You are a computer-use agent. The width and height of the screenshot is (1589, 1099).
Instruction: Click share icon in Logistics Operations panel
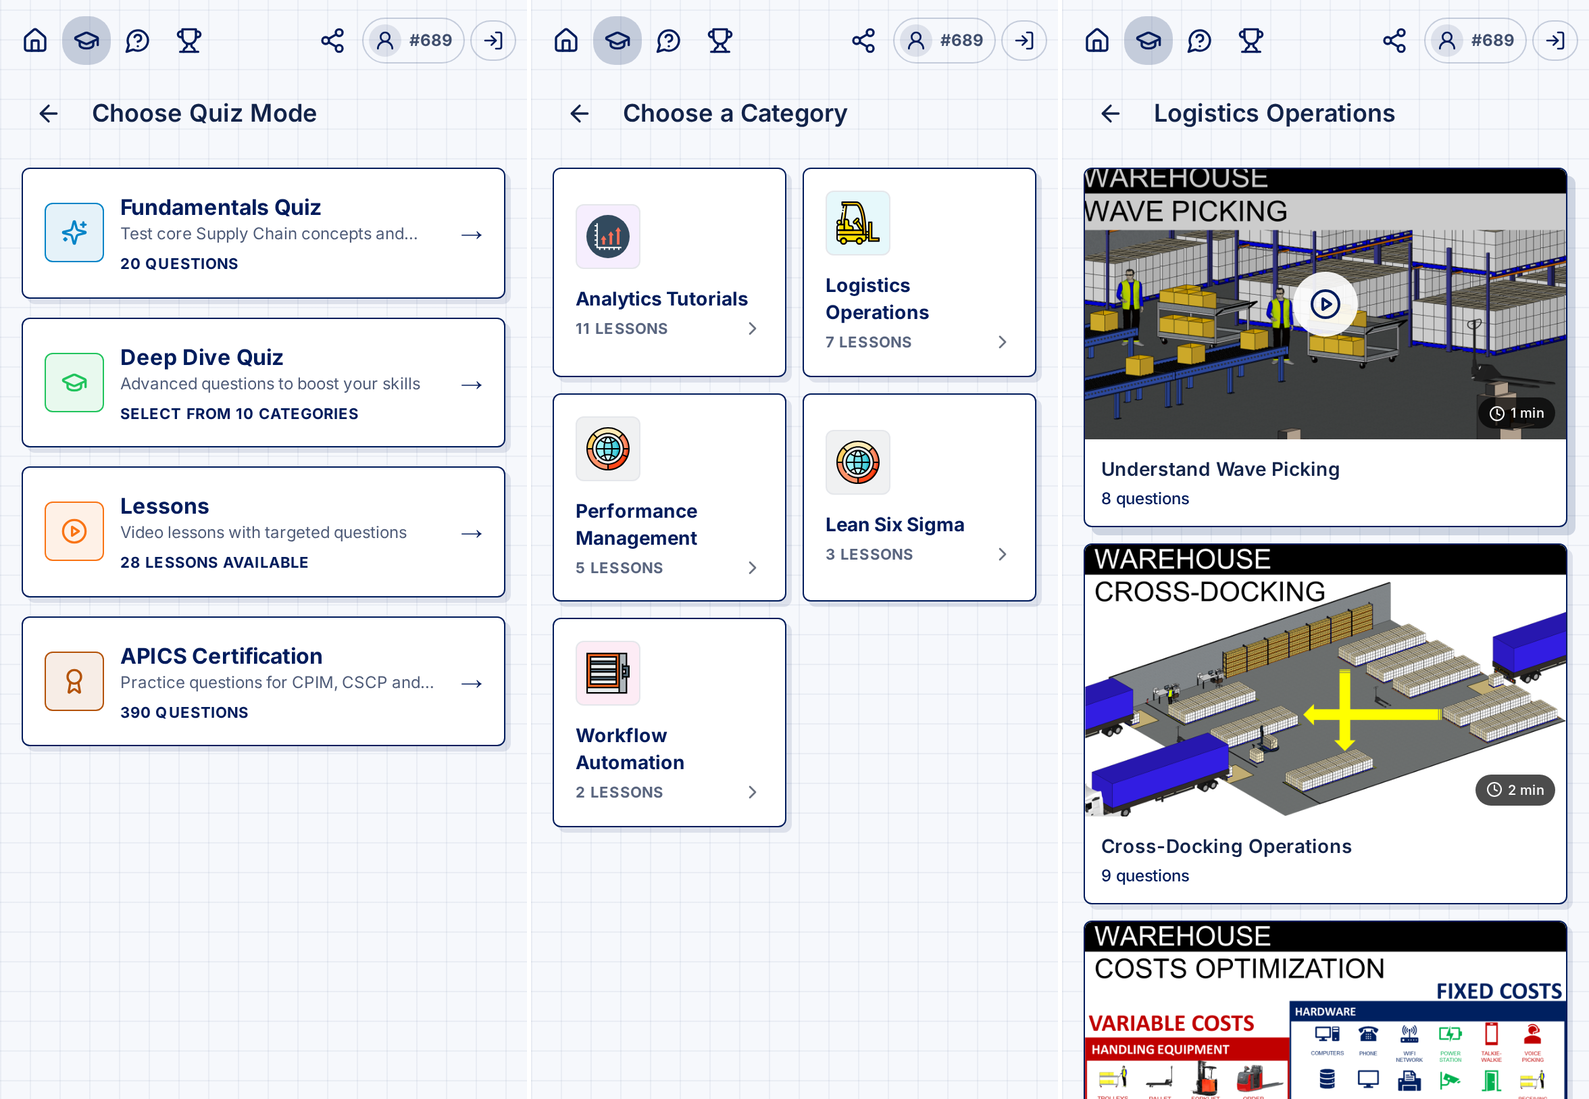(1394, 40)
